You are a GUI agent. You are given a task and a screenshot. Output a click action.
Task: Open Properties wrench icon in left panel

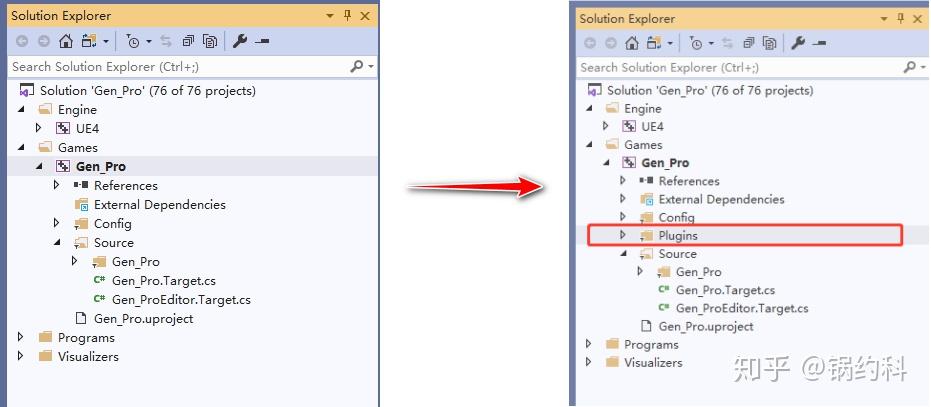tap(240, 42)
